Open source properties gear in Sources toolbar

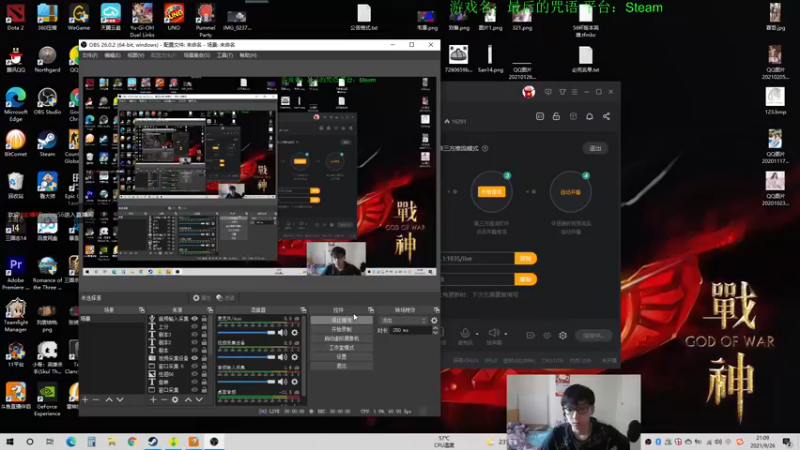[175, 400]
